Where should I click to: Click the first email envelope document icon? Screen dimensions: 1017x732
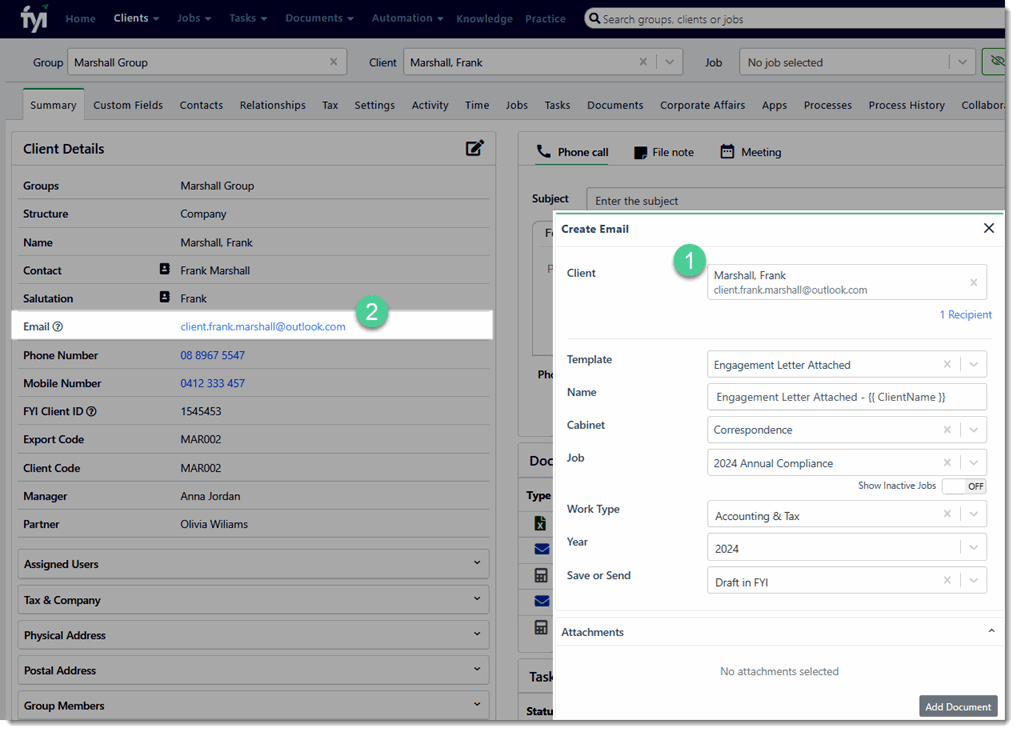click(x=542, y=549)
